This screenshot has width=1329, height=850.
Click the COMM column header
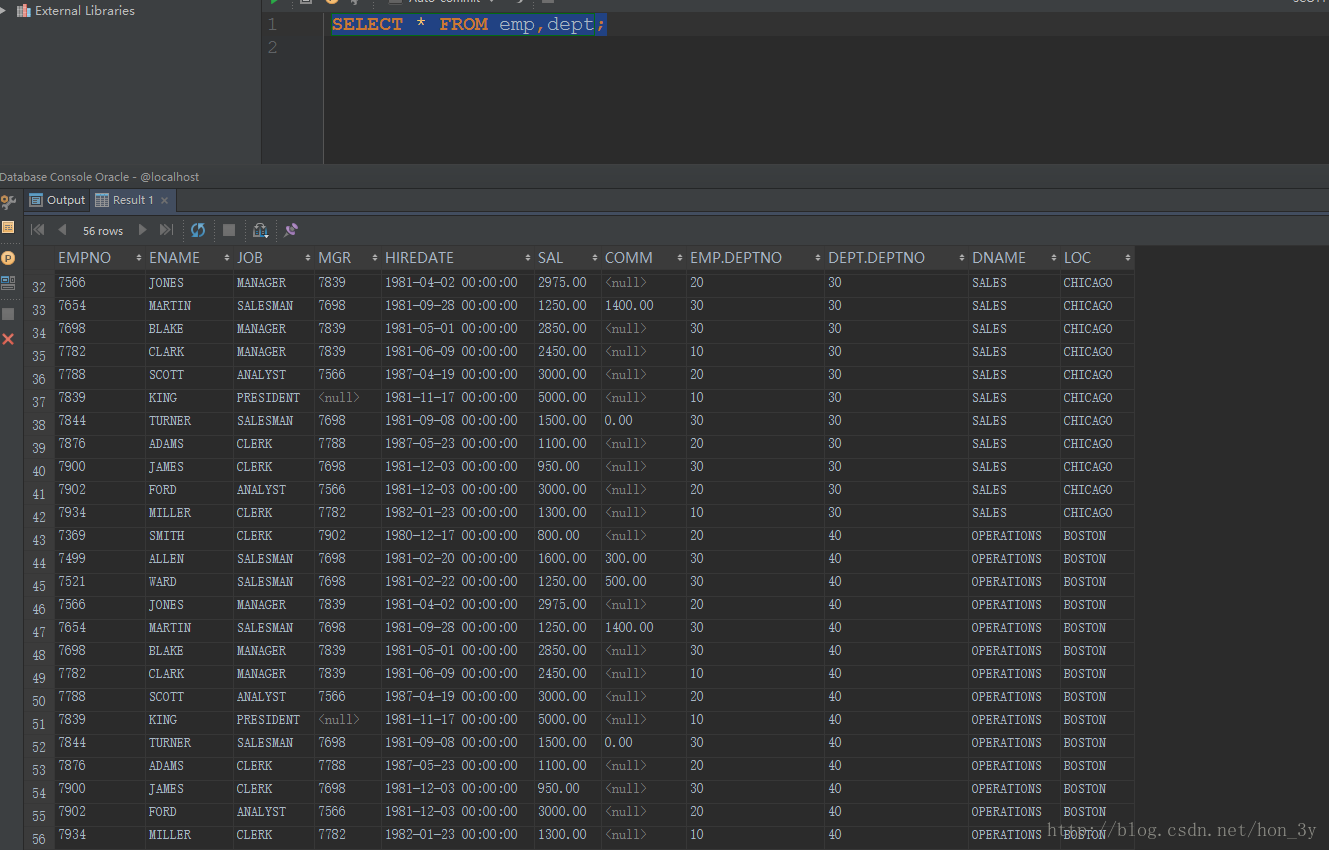point(629,258)
